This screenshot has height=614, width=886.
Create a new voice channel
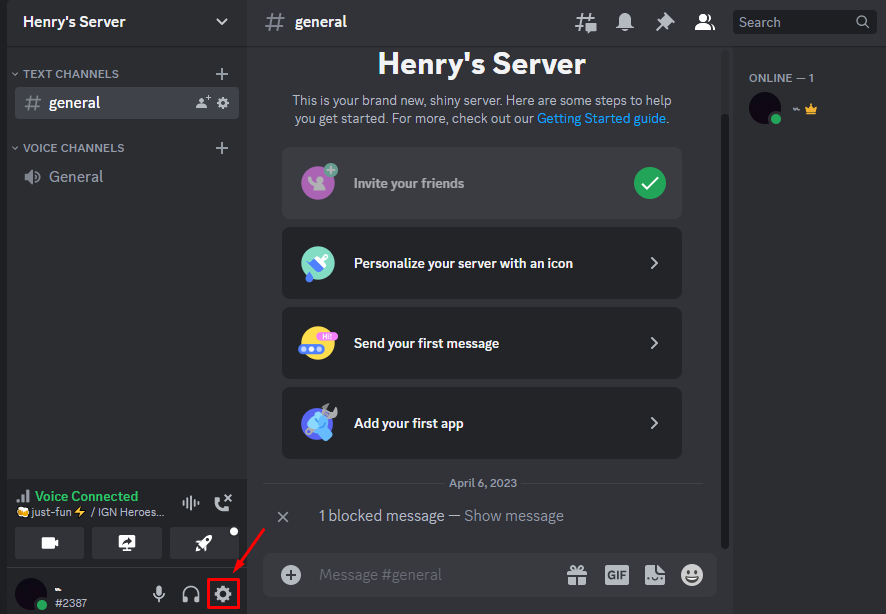click(x=222, y=148)
